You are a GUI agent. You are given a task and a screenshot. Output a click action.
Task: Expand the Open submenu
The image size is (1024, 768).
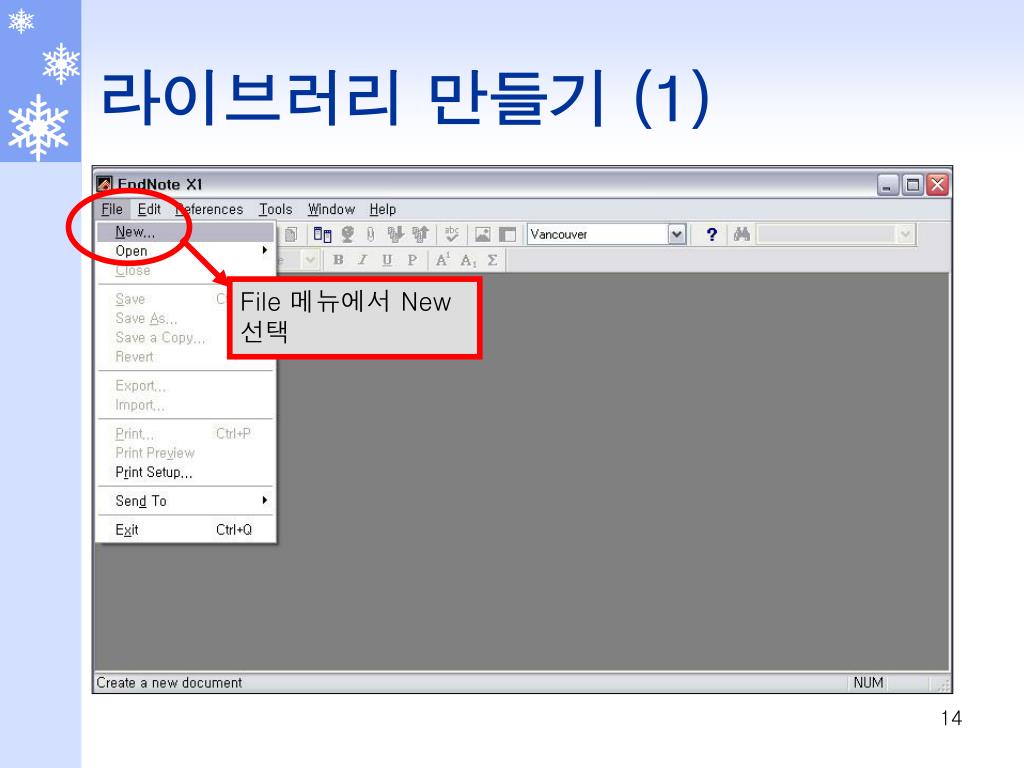pyautogui.click(x=185, y=251)
